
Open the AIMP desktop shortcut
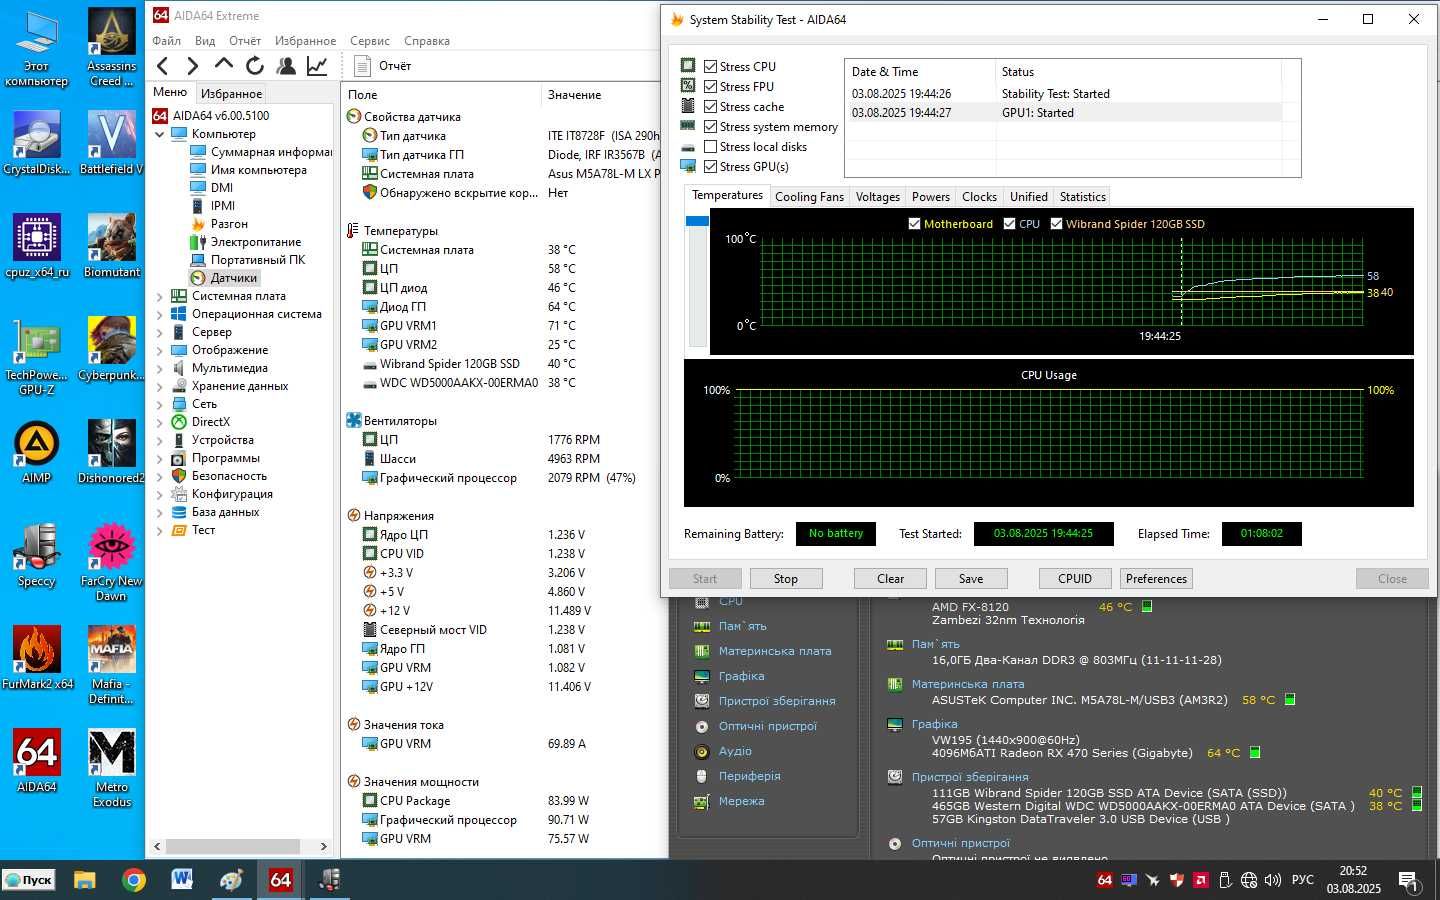pos(37,452)
